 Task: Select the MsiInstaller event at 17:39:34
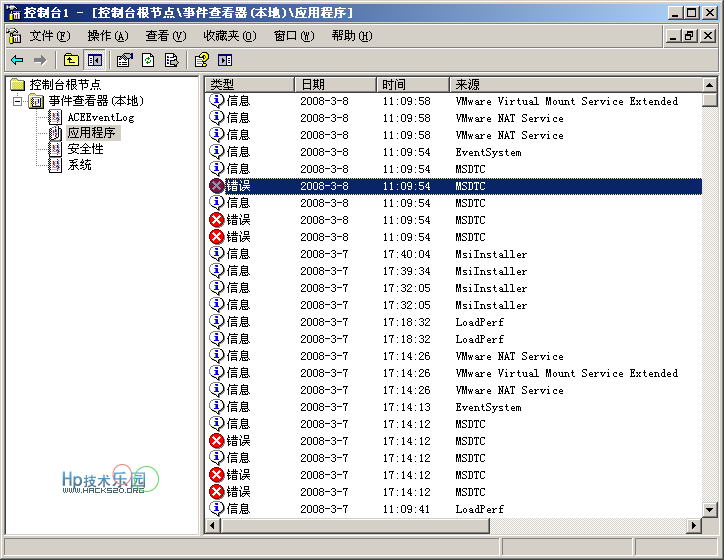point(453,271)
